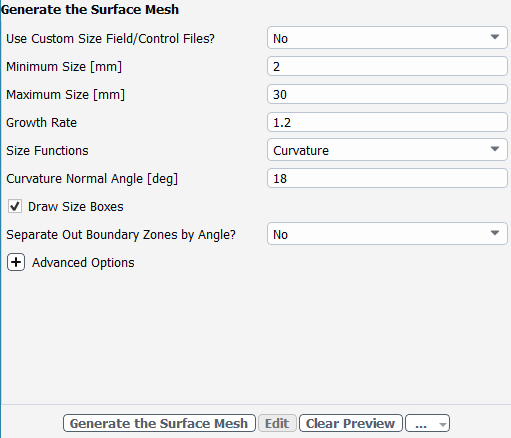Click the Advanced Options label
The image size is (511, 438).
click(x=83, y=263)
